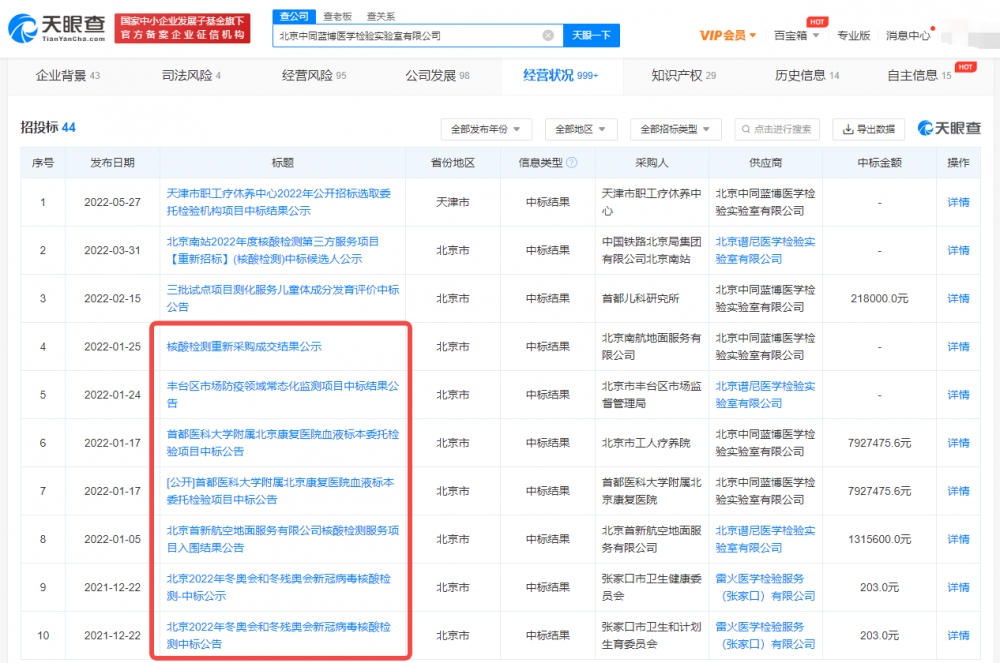
Task: Click the HOT badge on 自主信息 tab
Action: point(966,67)
